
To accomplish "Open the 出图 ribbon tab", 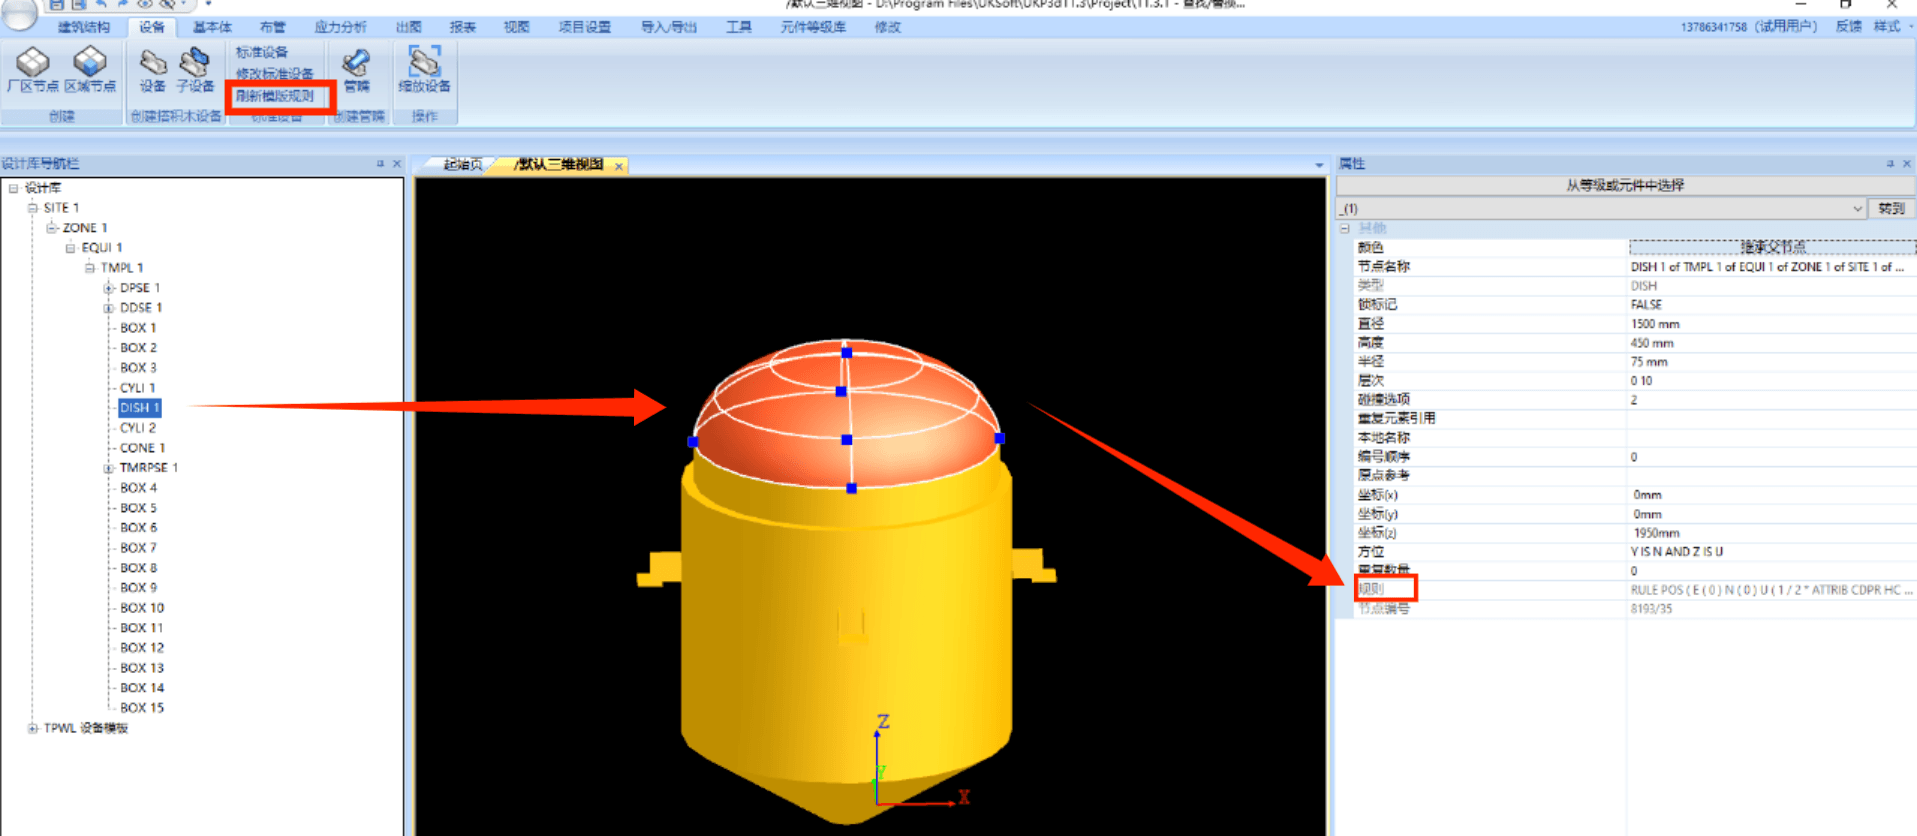I will coord(408,27).
